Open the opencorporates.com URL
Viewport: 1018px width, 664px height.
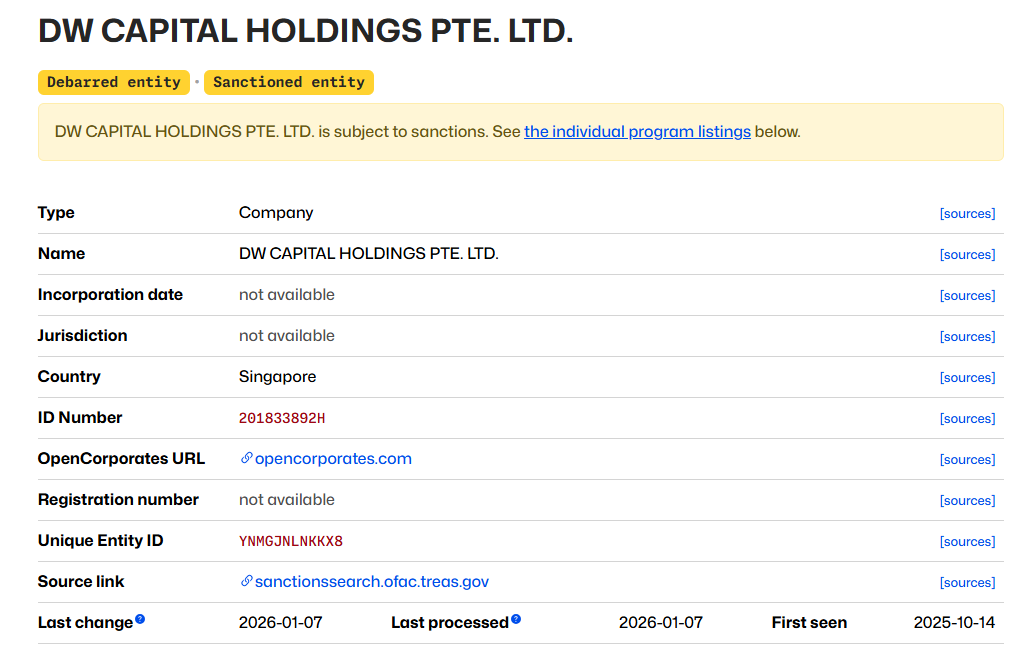(333, 459)
